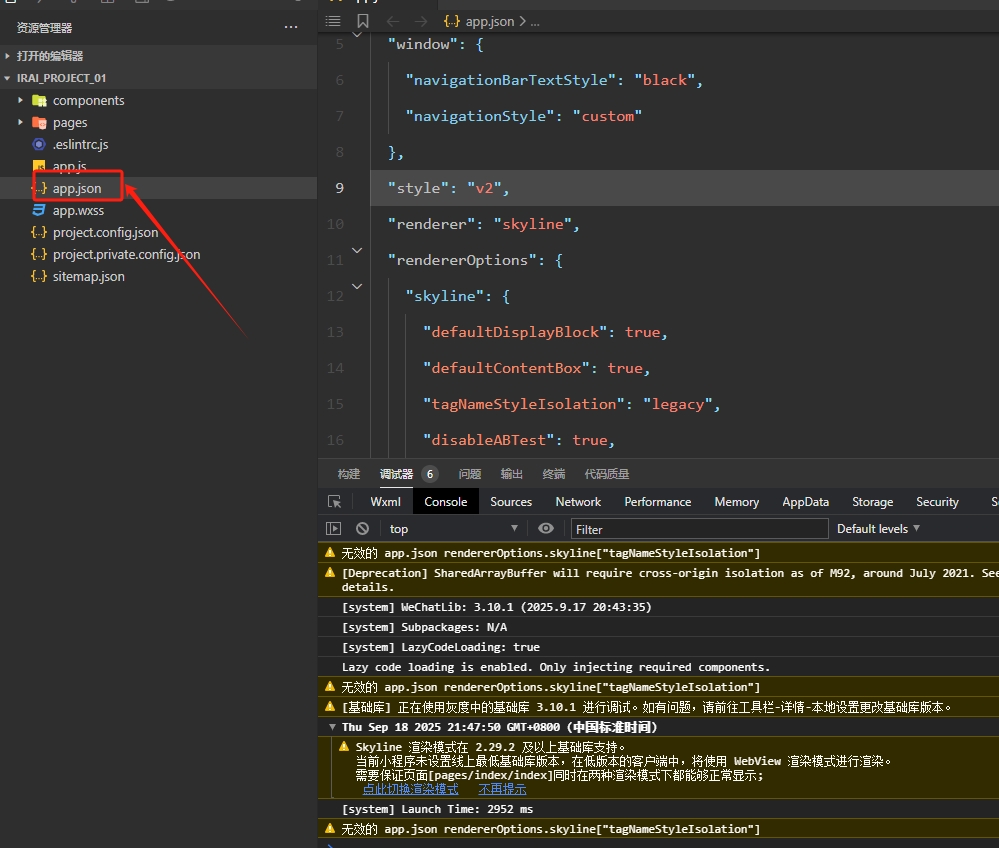Click the bookmark icon in editor toolbar

363,21
